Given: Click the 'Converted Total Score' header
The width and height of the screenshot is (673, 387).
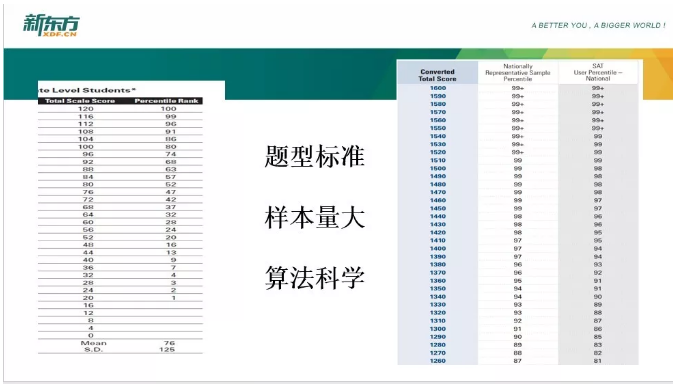Looking at the screenshot, I should coord(437,75).
